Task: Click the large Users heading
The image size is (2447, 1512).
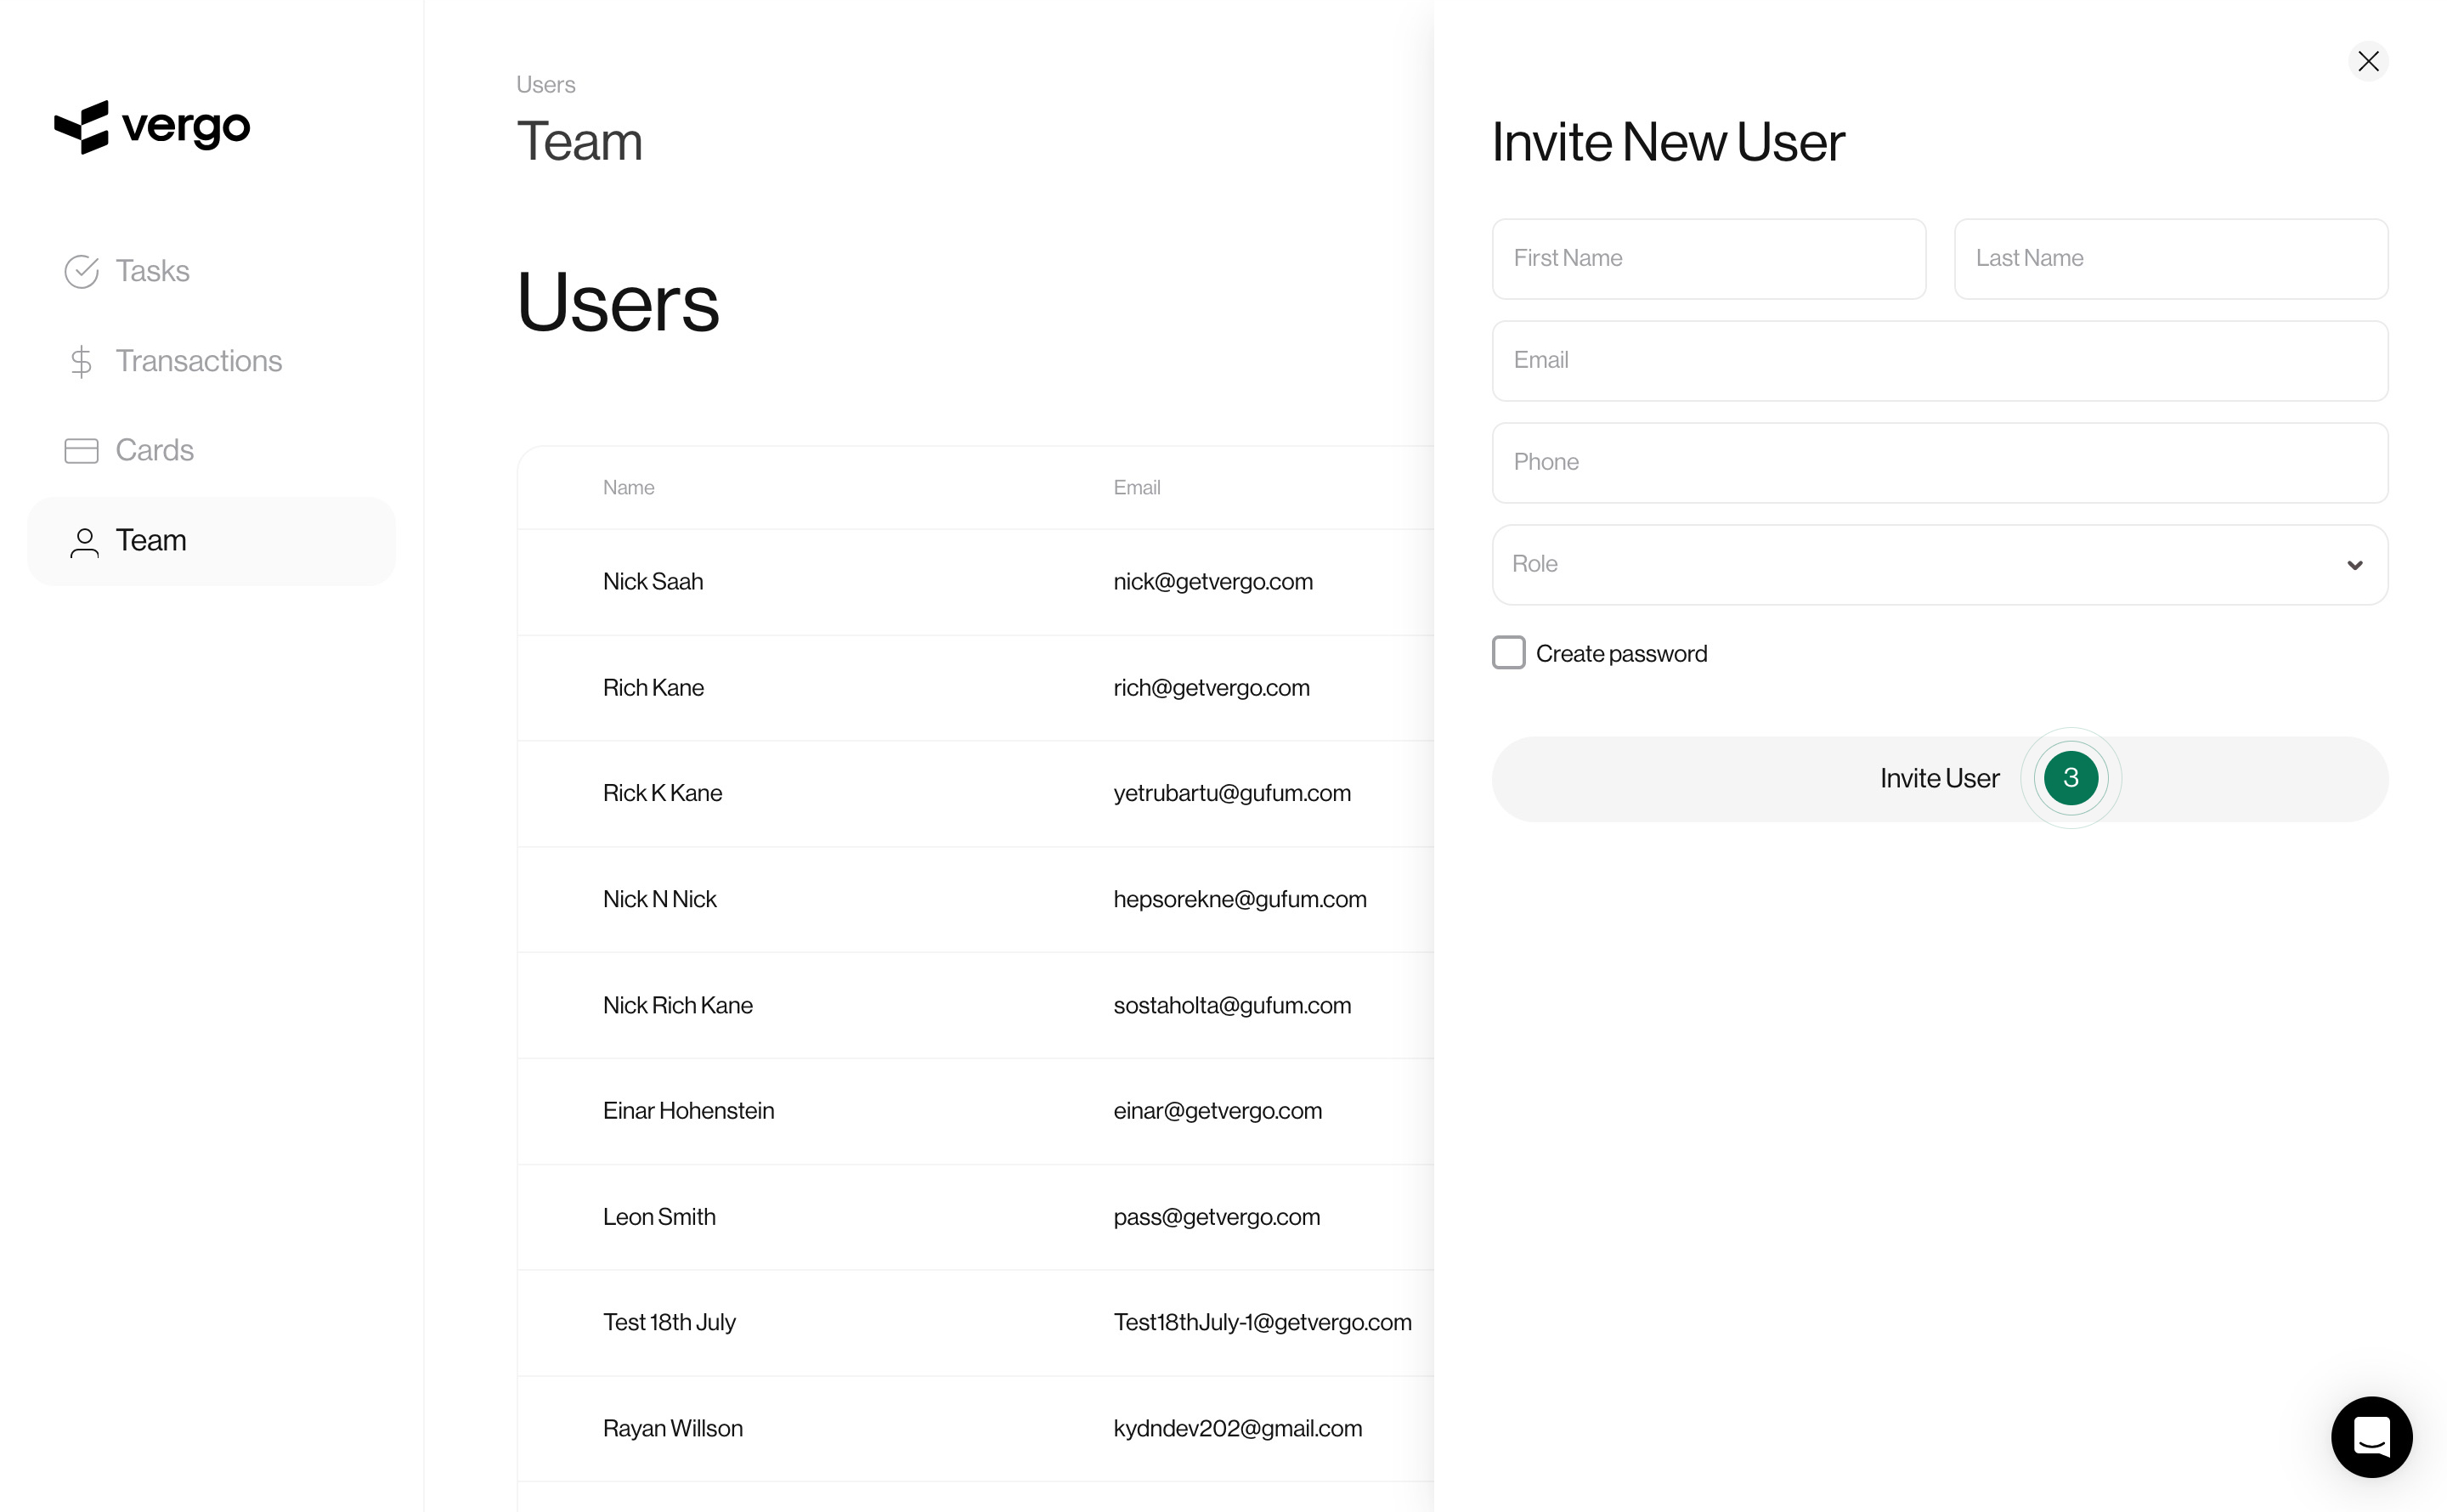Action: click(617, 303)
